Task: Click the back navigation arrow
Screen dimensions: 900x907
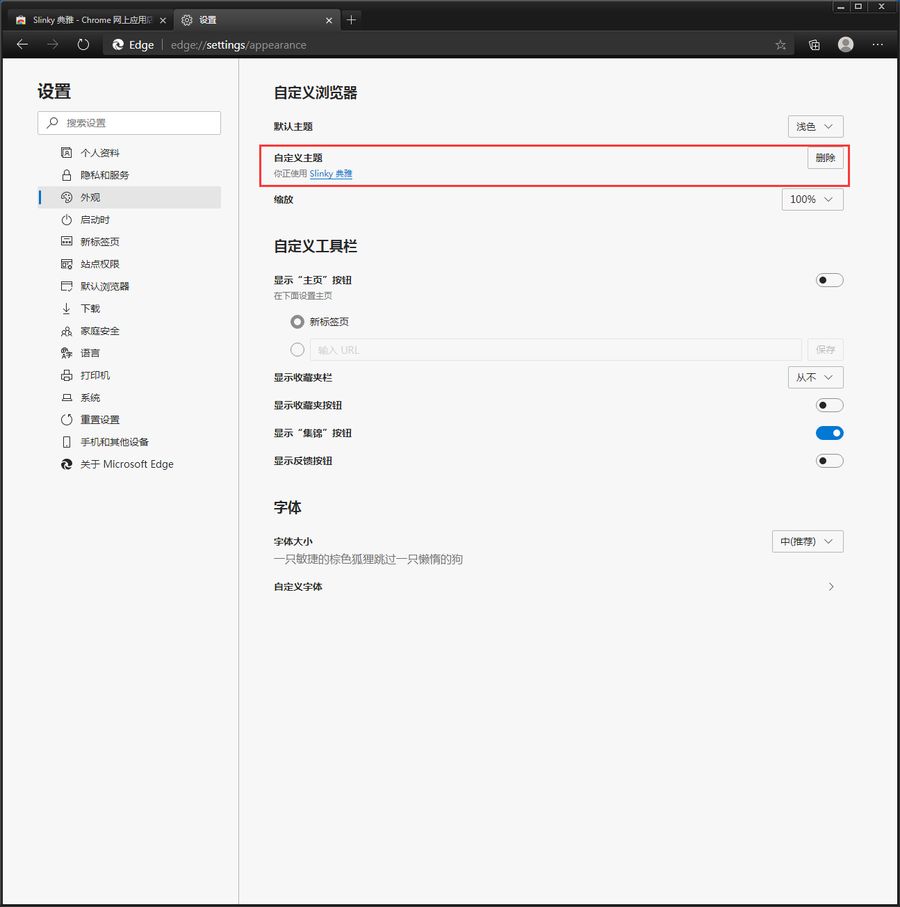Action: click(x=22, y=45)
